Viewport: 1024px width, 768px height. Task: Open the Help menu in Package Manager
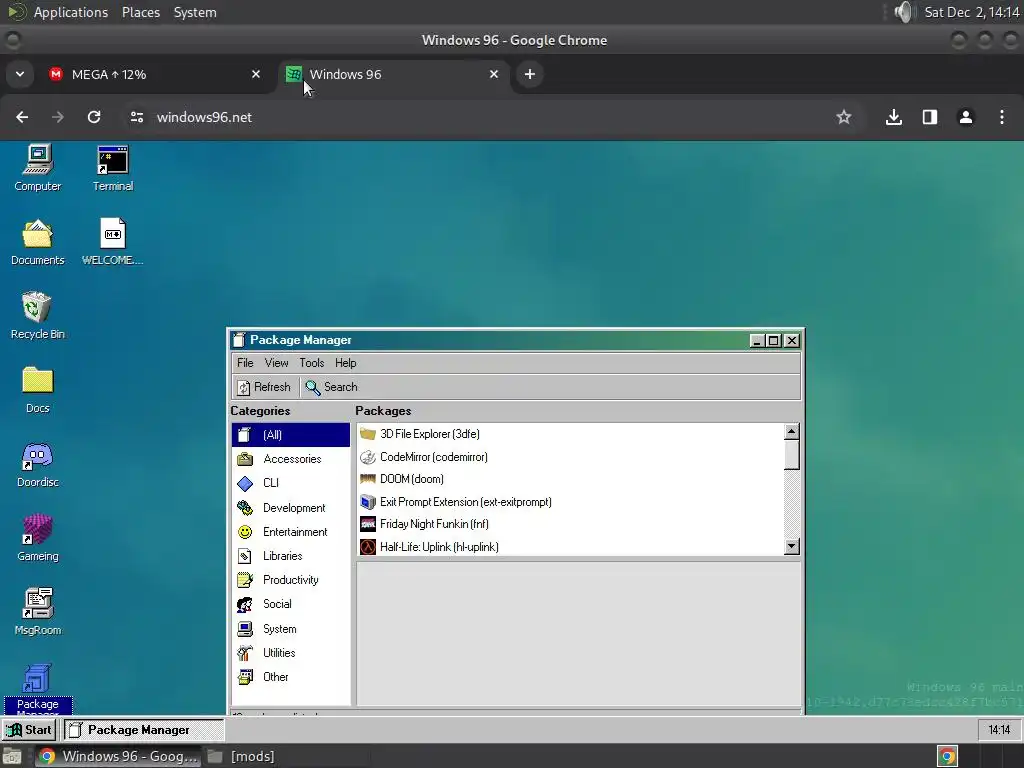(345, 363)
